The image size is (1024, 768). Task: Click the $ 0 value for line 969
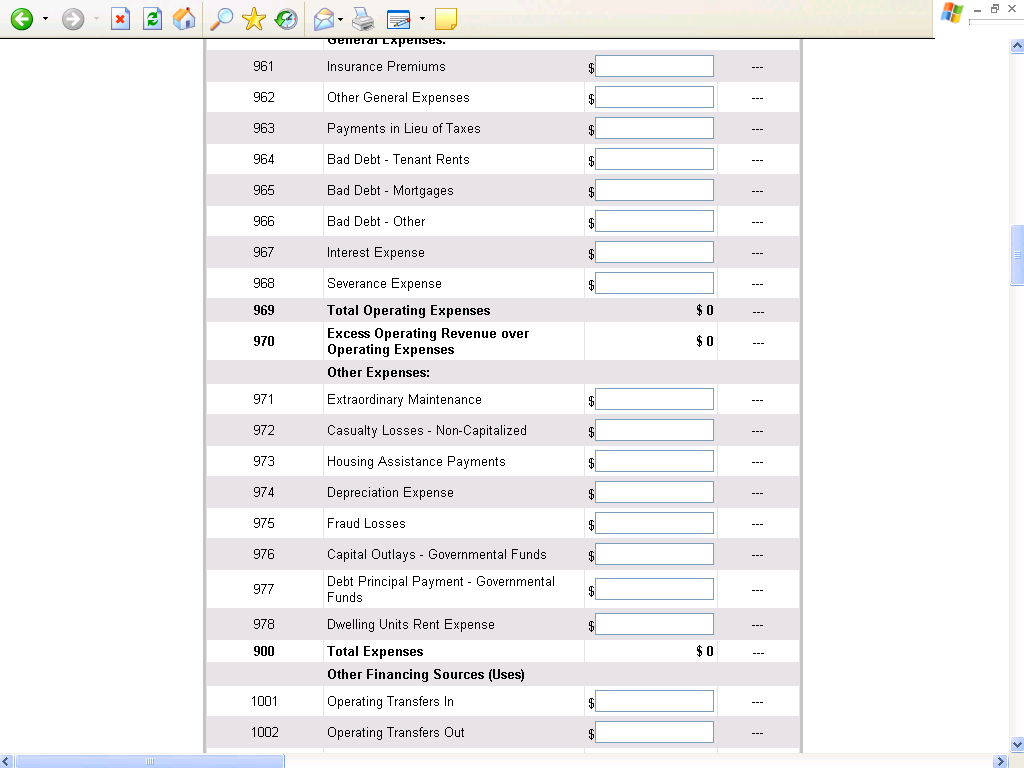pyautogui.click(x=705, y=310)
